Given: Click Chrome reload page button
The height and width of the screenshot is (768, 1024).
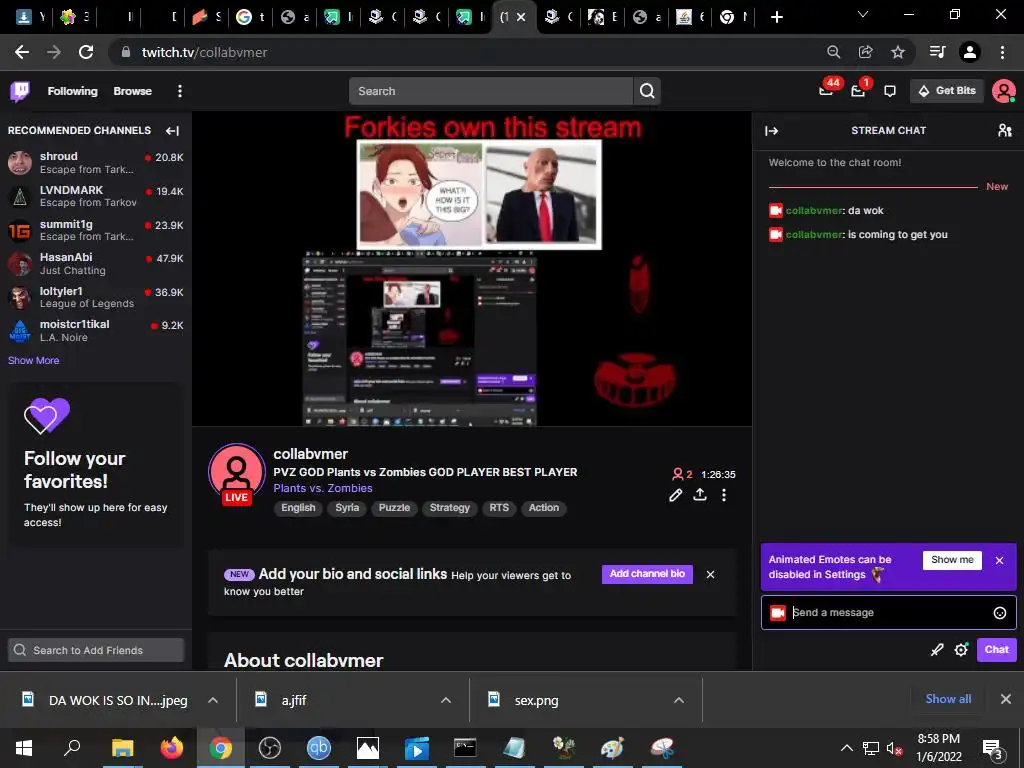Looking at the screenshot, I should [x=86, y=52].
